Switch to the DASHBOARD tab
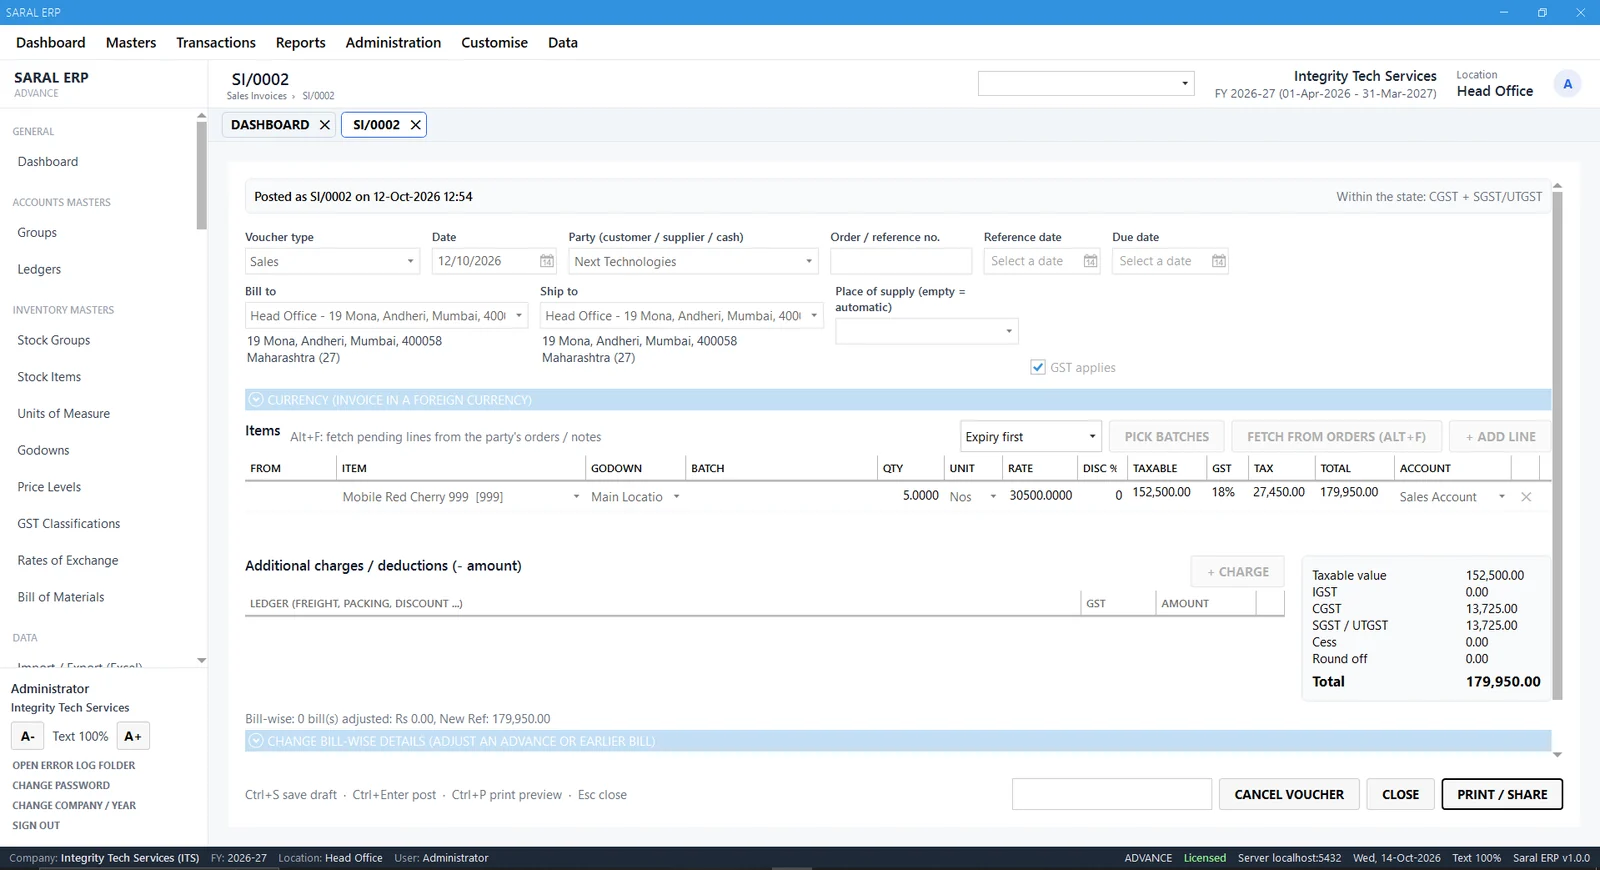Image resolution: width=1600 pixels, height=870 pixels. point(270,125)
